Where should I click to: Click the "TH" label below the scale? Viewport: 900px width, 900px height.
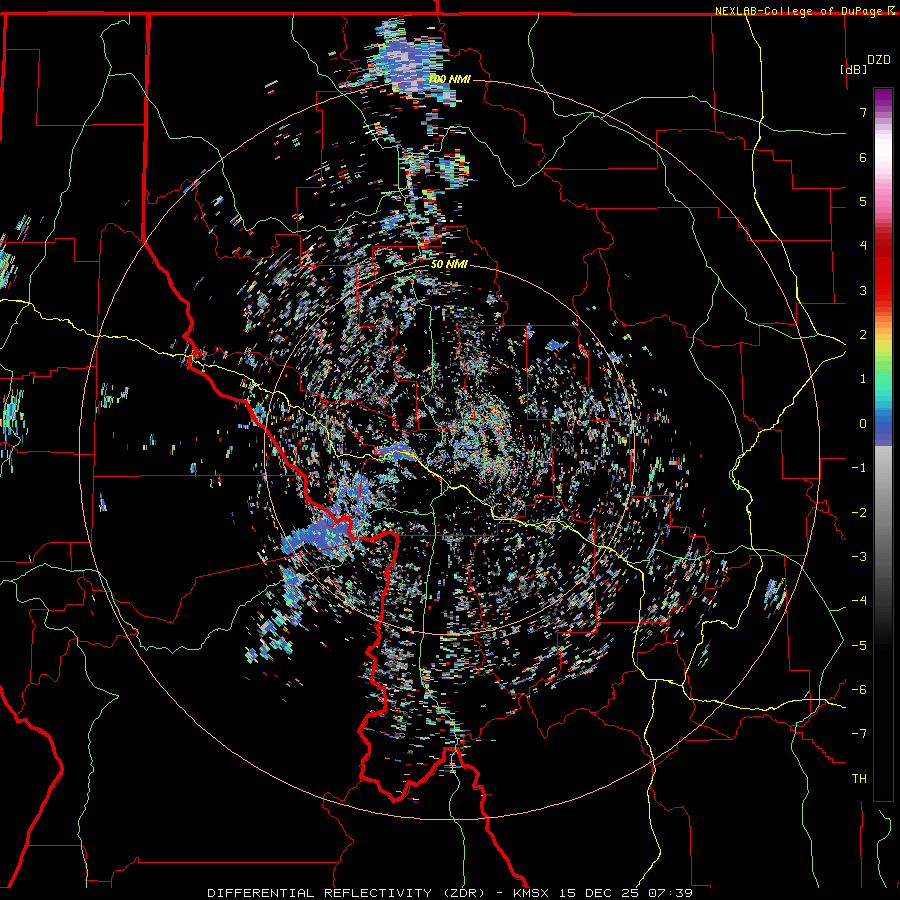(859, 779)
